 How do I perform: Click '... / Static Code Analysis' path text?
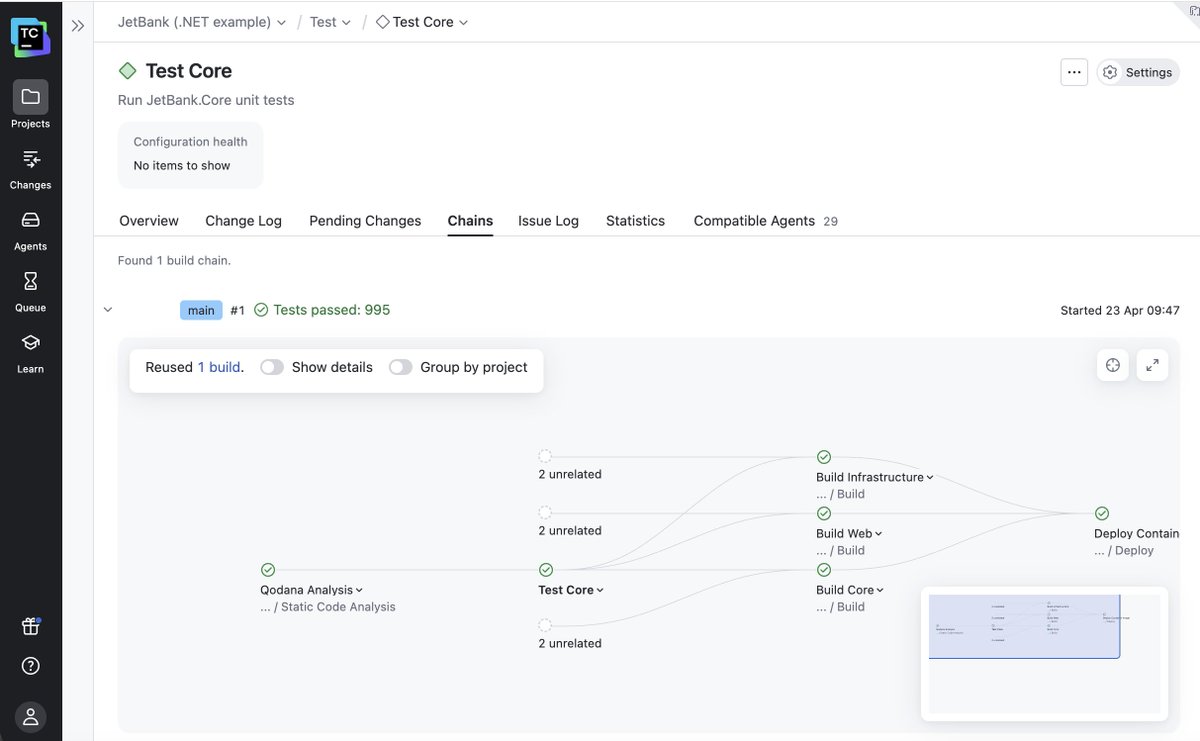pos(328,607)
